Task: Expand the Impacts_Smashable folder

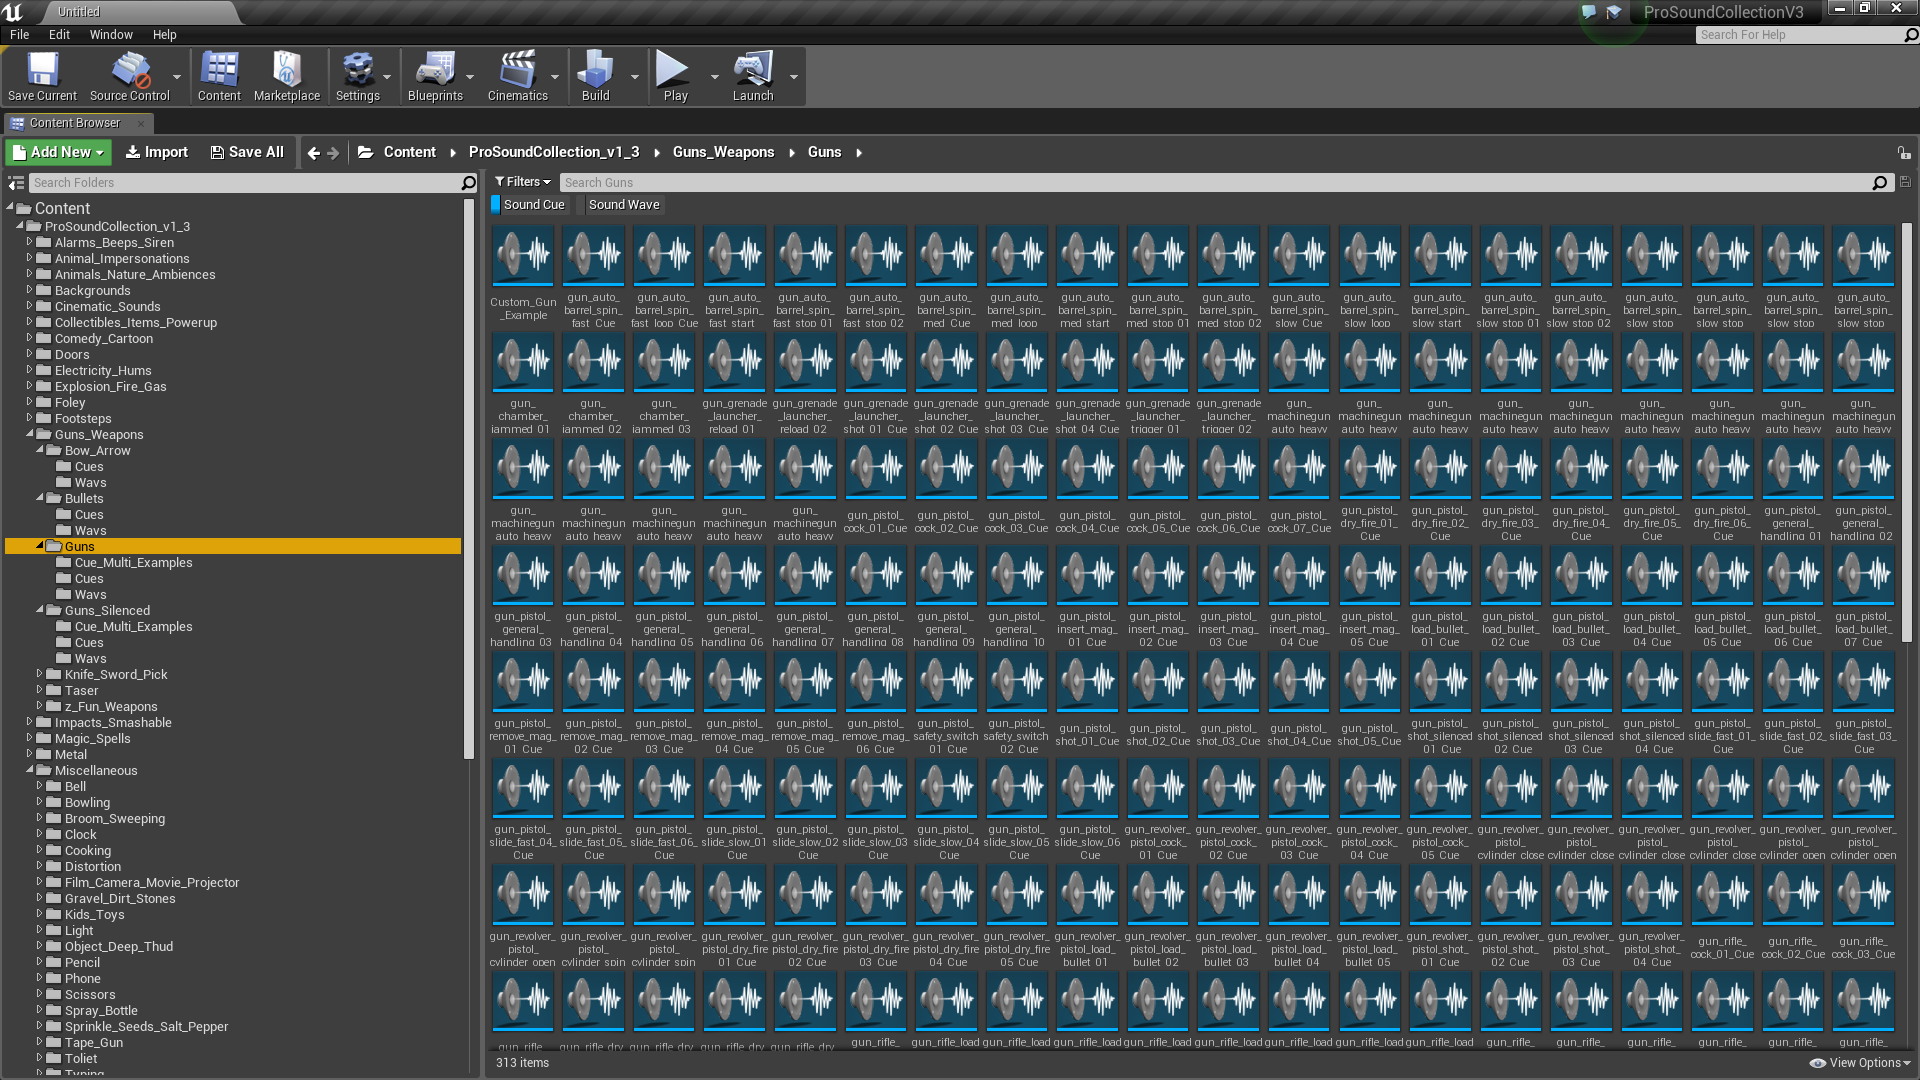Action: click(x=29, y=722)
